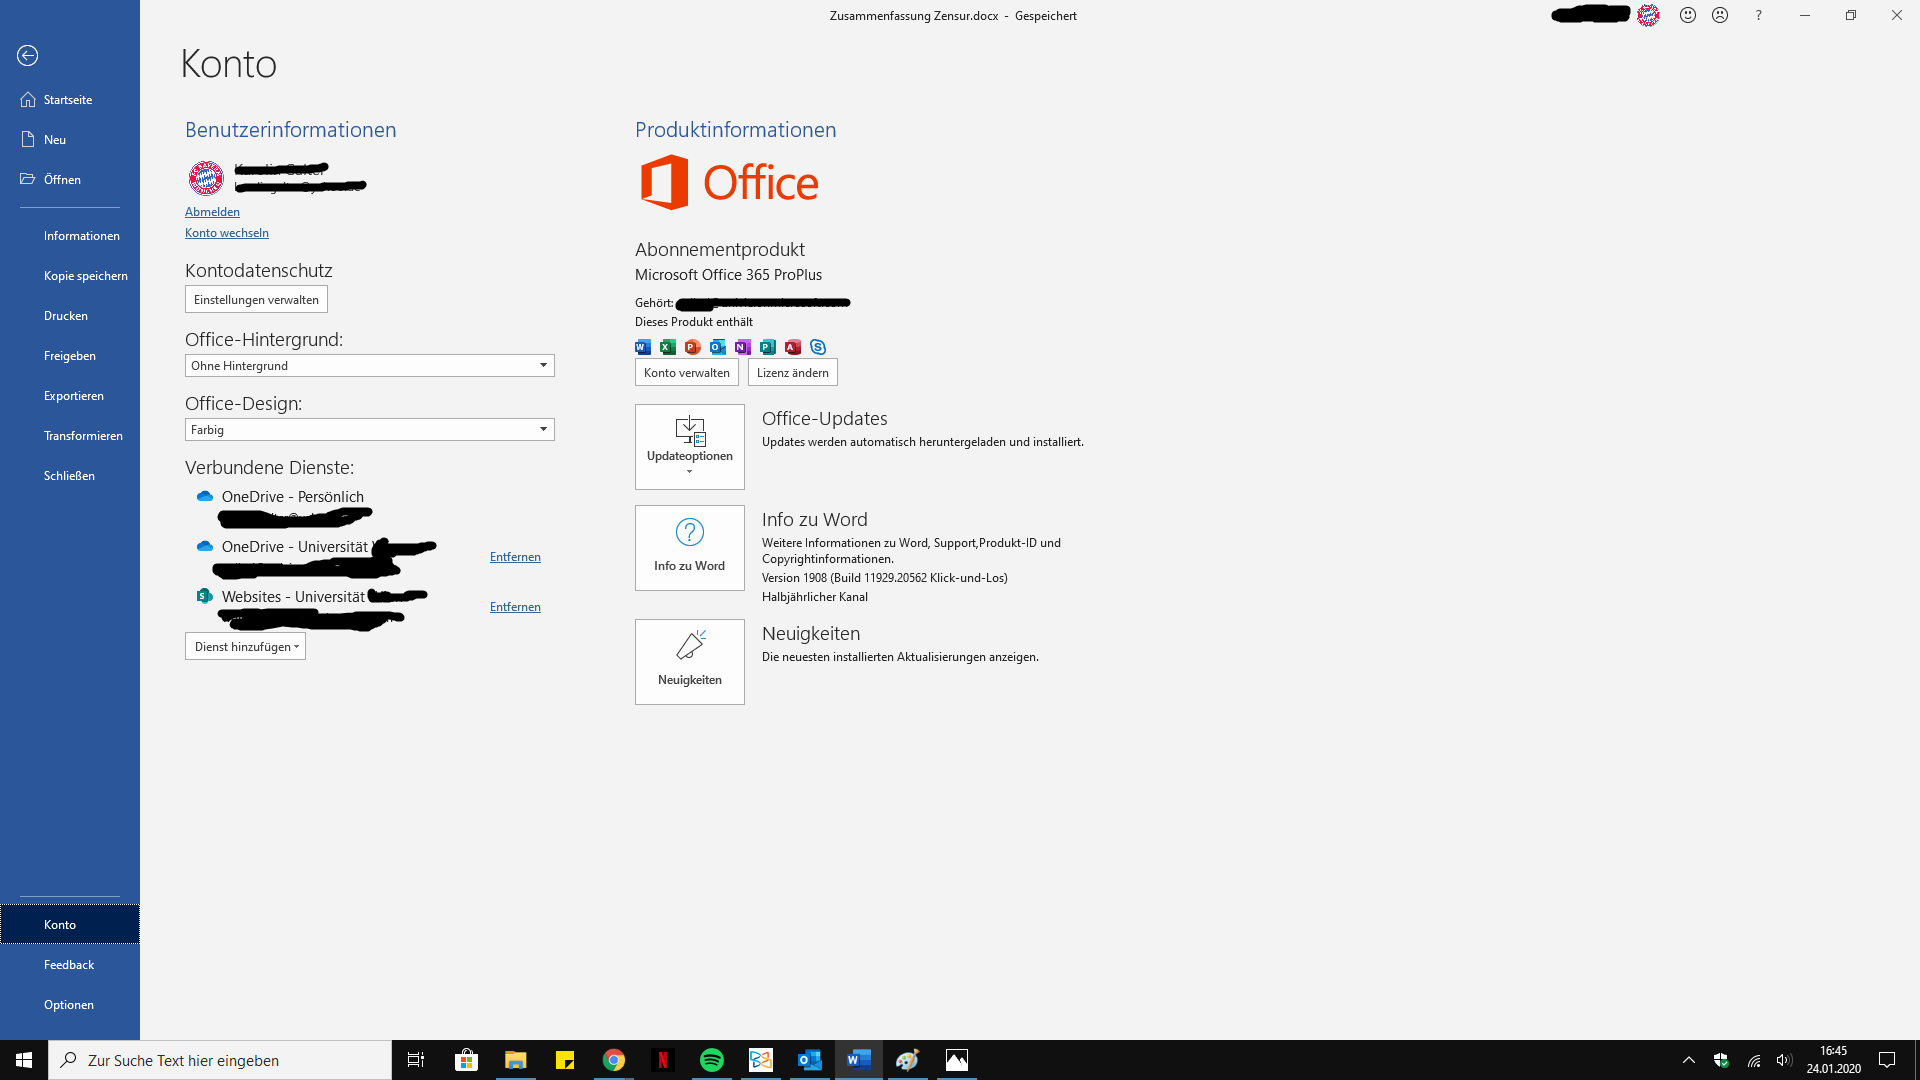This screenshot has height=1080, width=1920.
Task: Open Google Chrome from the taskbar
Action: [x=613, y=1060]
